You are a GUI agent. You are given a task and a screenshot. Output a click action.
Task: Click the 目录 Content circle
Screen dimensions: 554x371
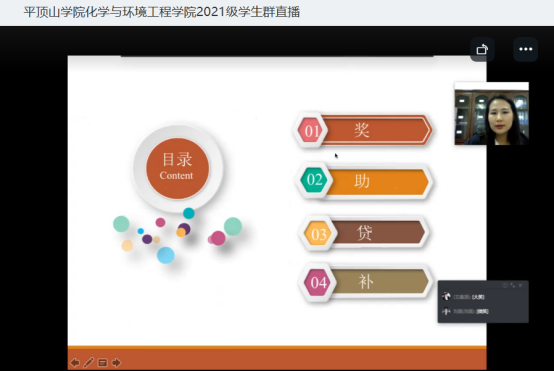point(177,169)
